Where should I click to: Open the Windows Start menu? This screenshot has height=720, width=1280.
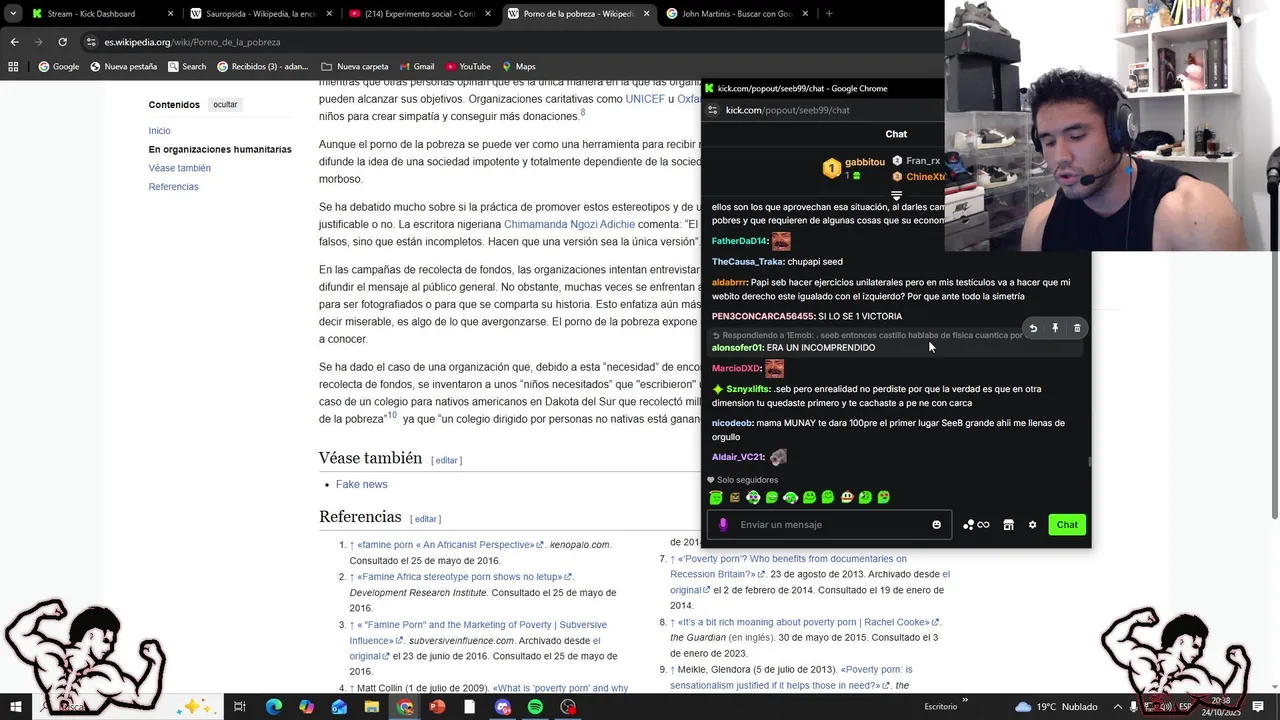click(15, 707)
